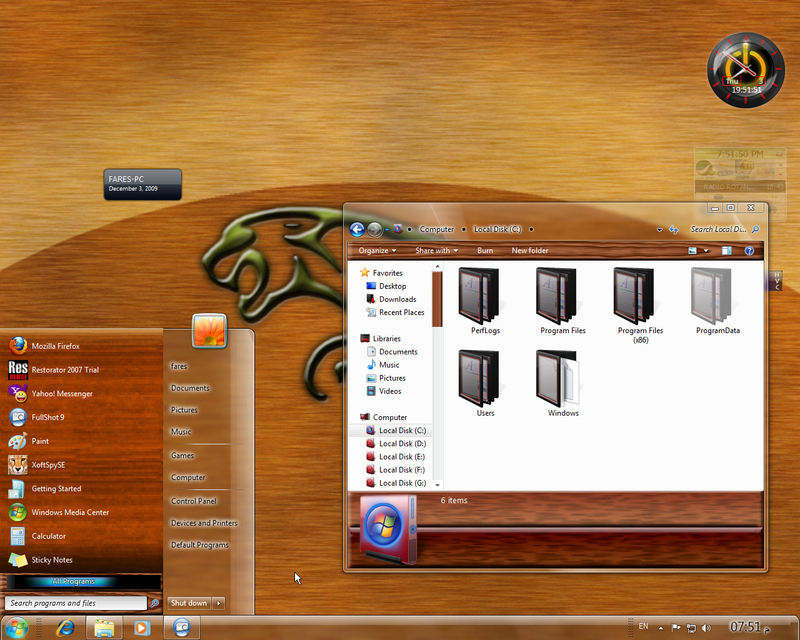Select Local Disk (E:) in tree
This screenshot has width=800, height=640.
point(396,457)
